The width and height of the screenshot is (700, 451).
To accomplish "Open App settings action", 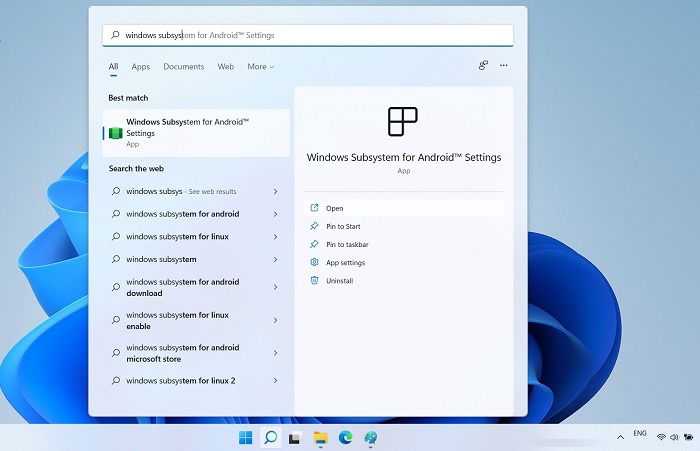I will (345, 263).
